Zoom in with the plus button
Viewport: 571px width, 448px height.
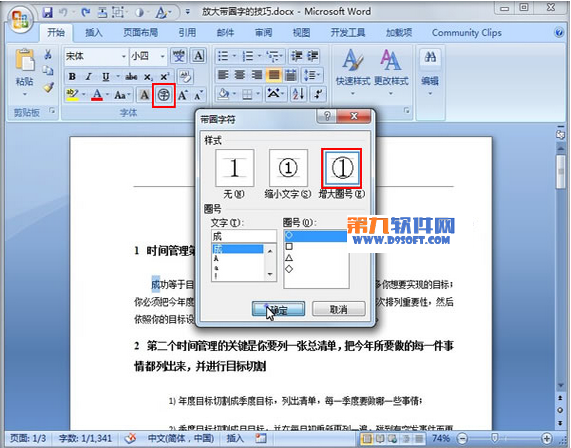tap(546, 438)
